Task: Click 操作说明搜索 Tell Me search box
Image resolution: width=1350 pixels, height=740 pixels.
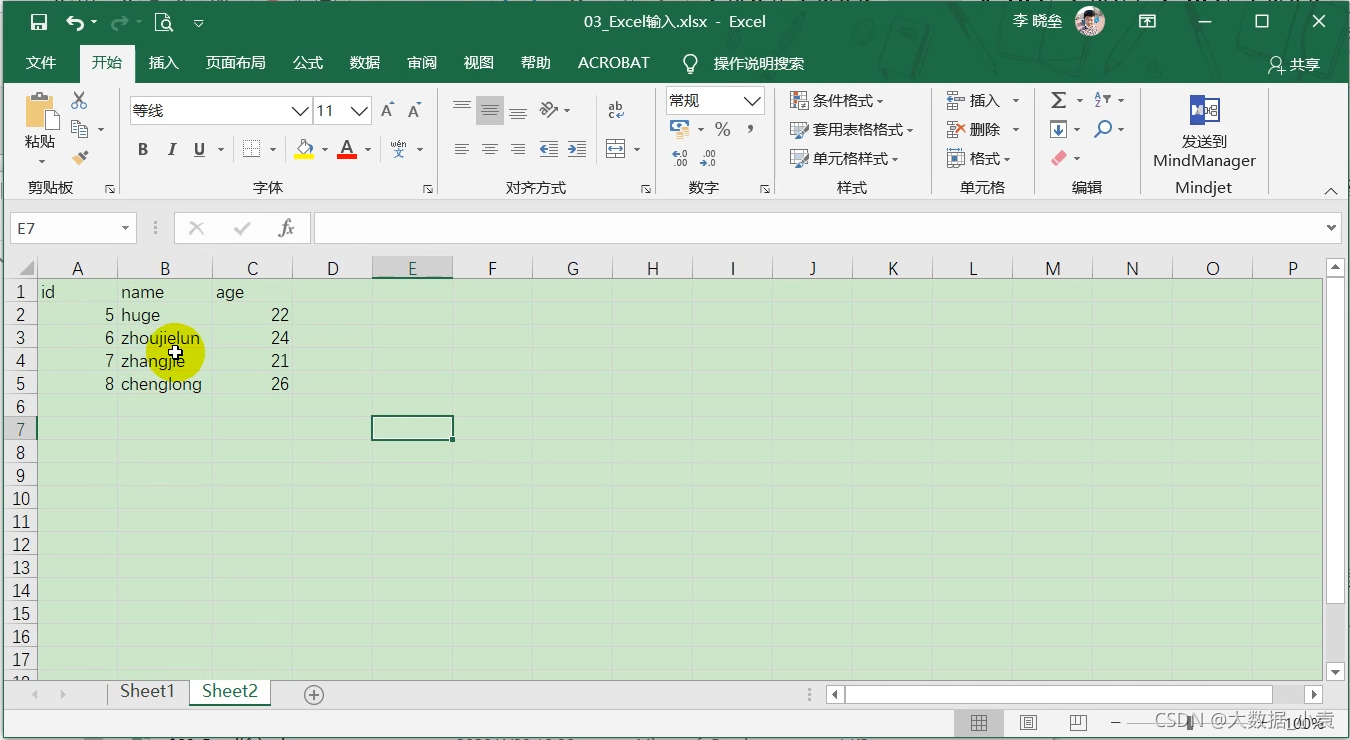Action: click(x=758, y=63)
